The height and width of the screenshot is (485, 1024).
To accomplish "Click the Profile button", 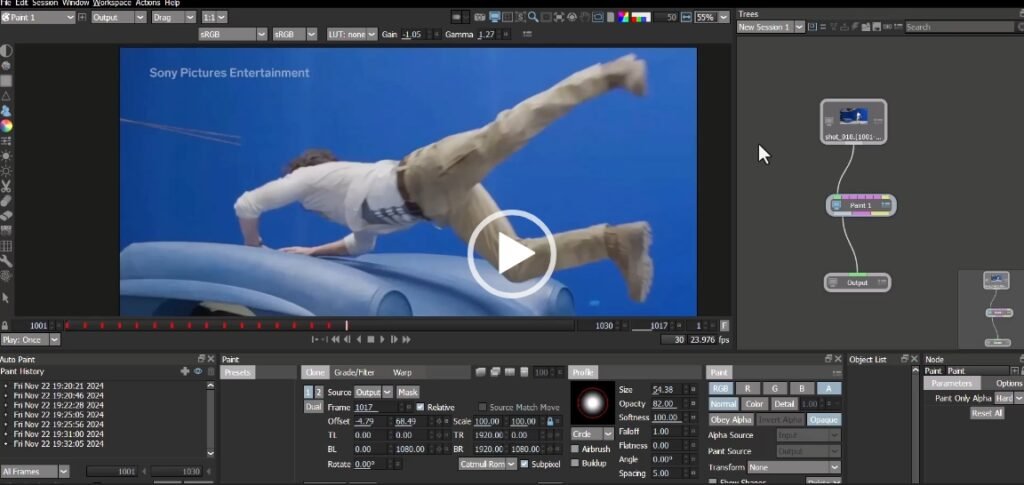I will tap(583, 373).
